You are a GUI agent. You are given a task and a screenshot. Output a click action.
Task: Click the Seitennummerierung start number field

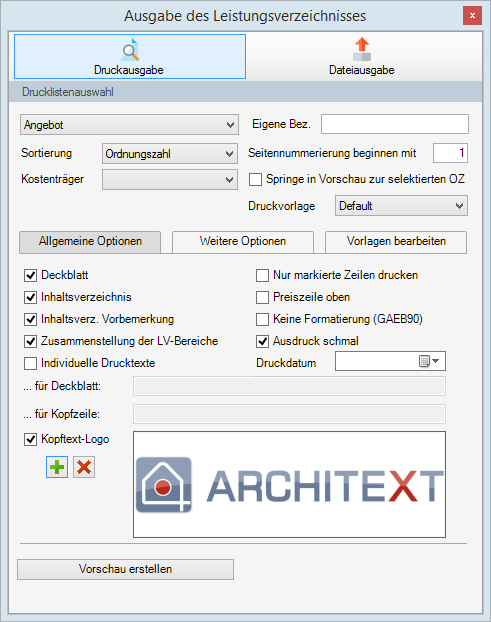point(451,153)
